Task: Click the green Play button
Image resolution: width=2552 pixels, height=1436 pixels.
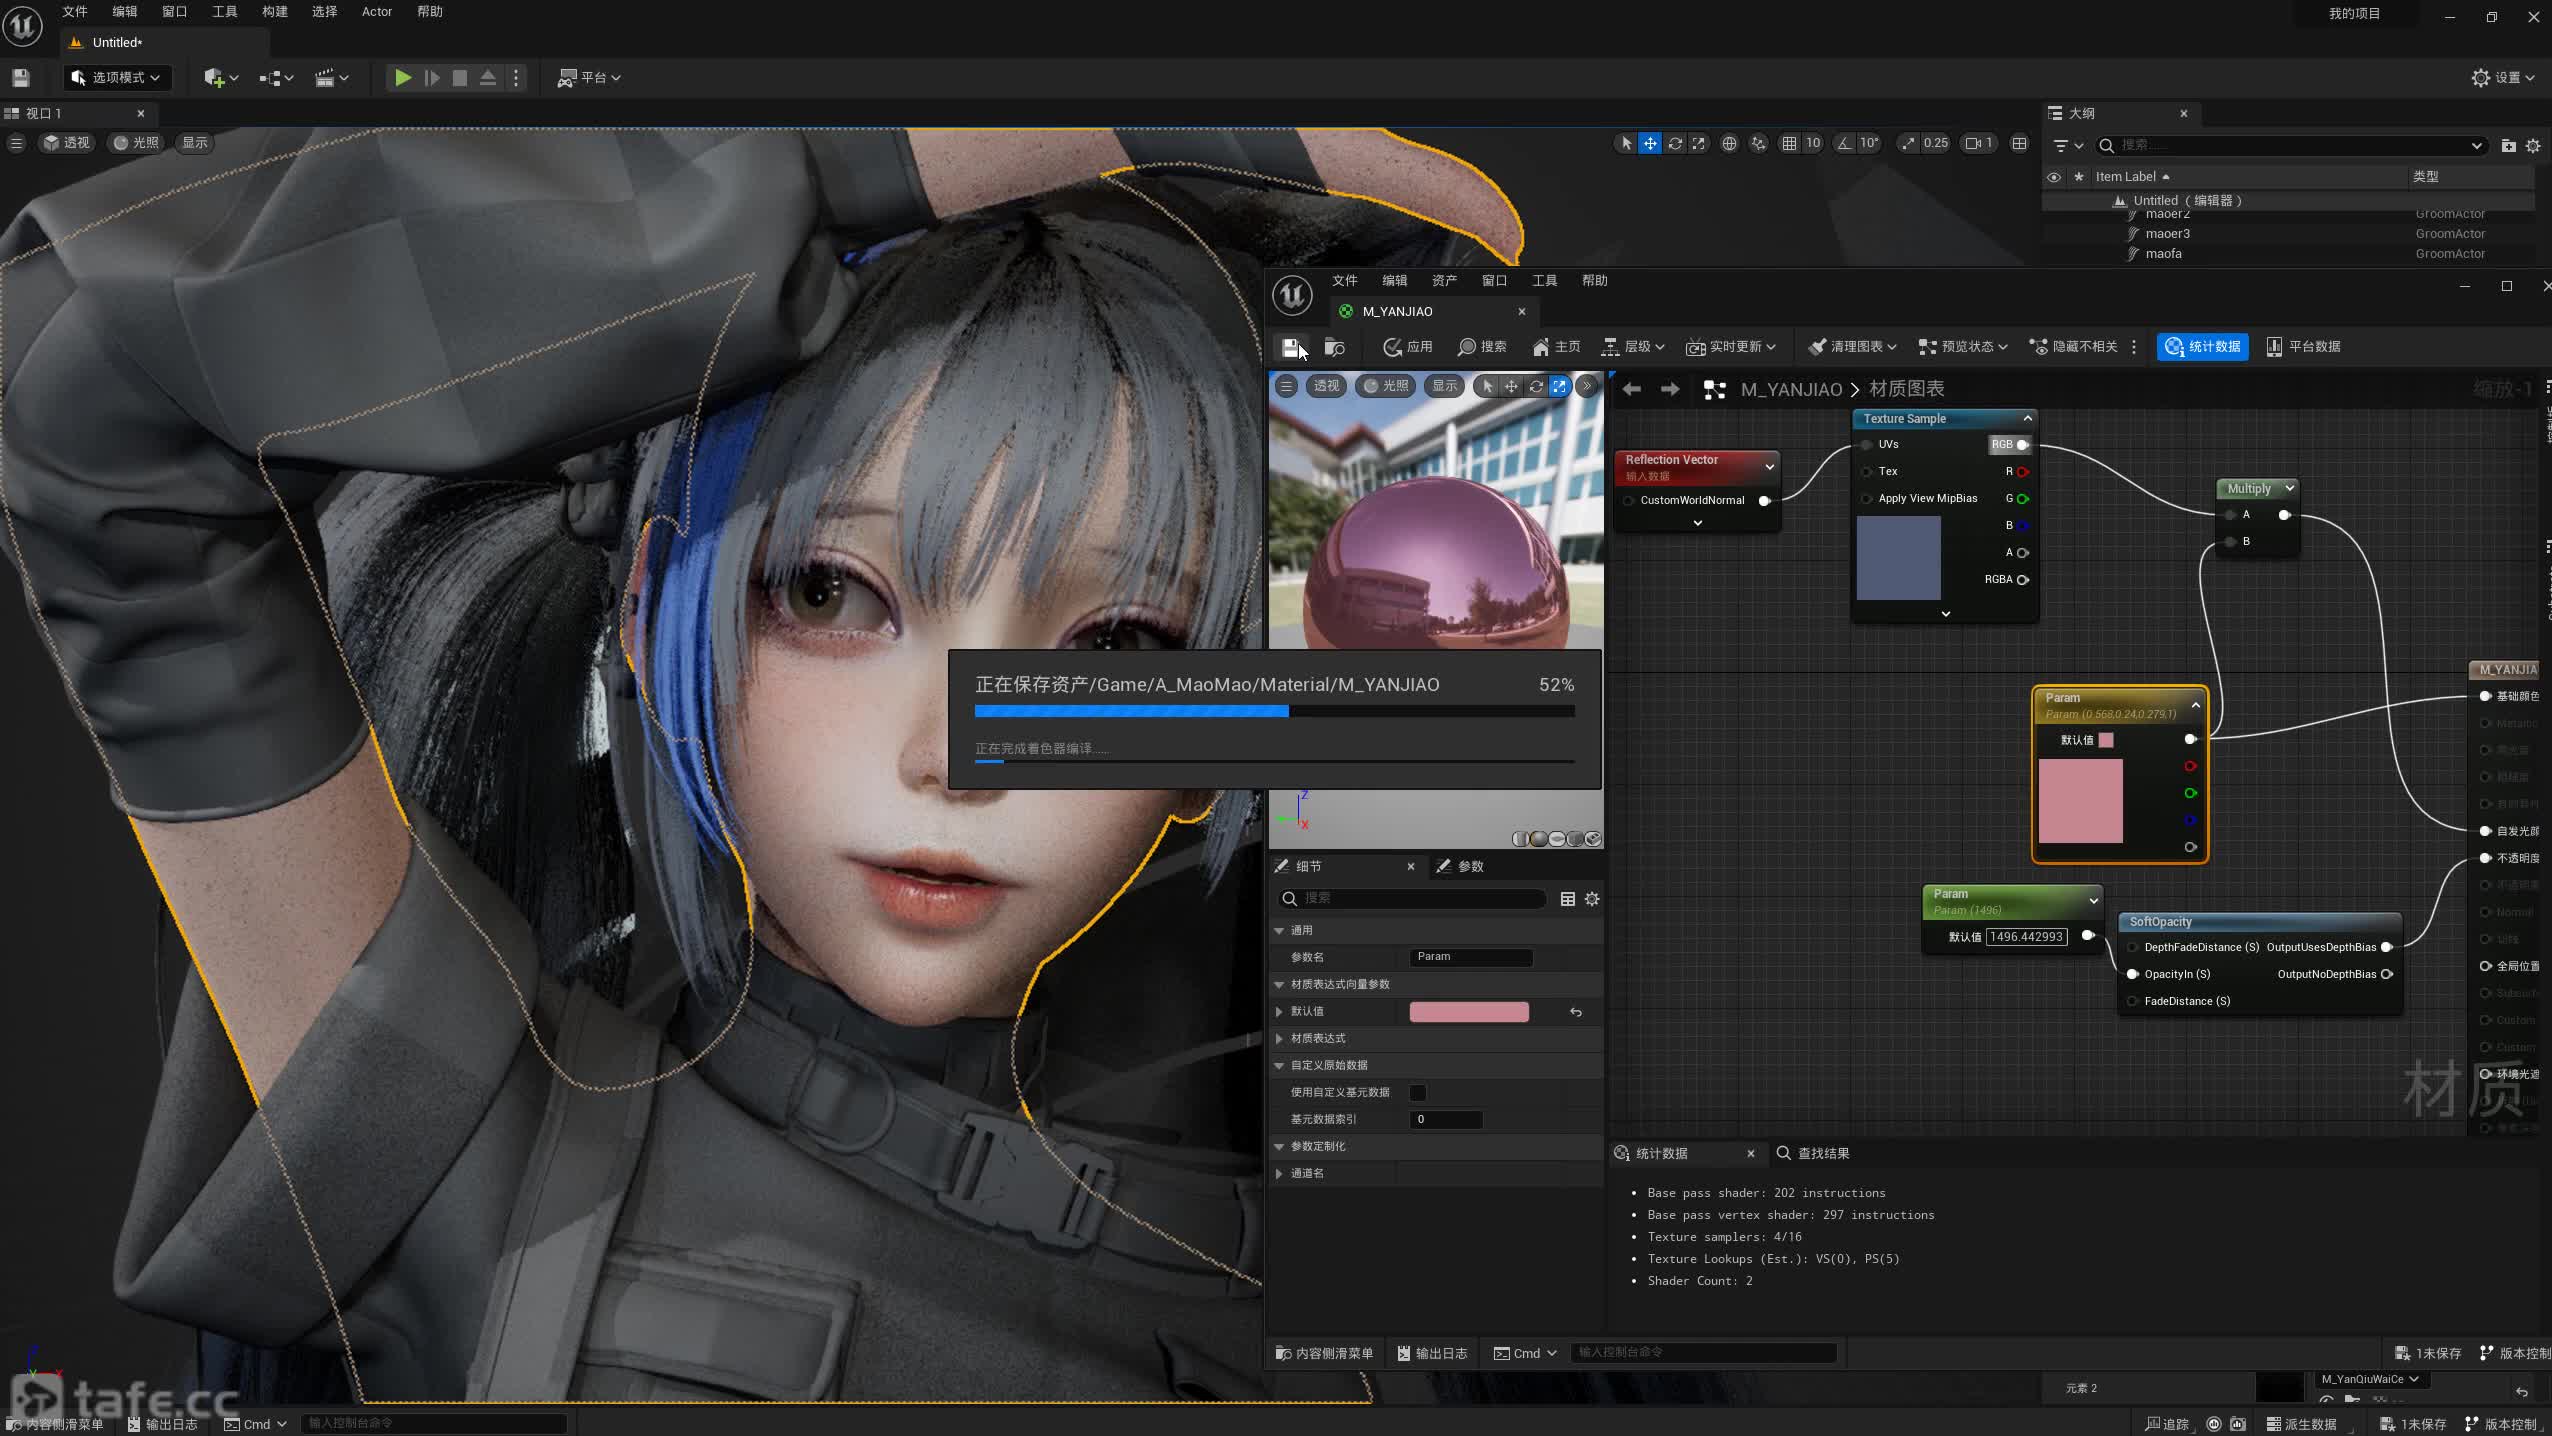Action: [402, 78]
